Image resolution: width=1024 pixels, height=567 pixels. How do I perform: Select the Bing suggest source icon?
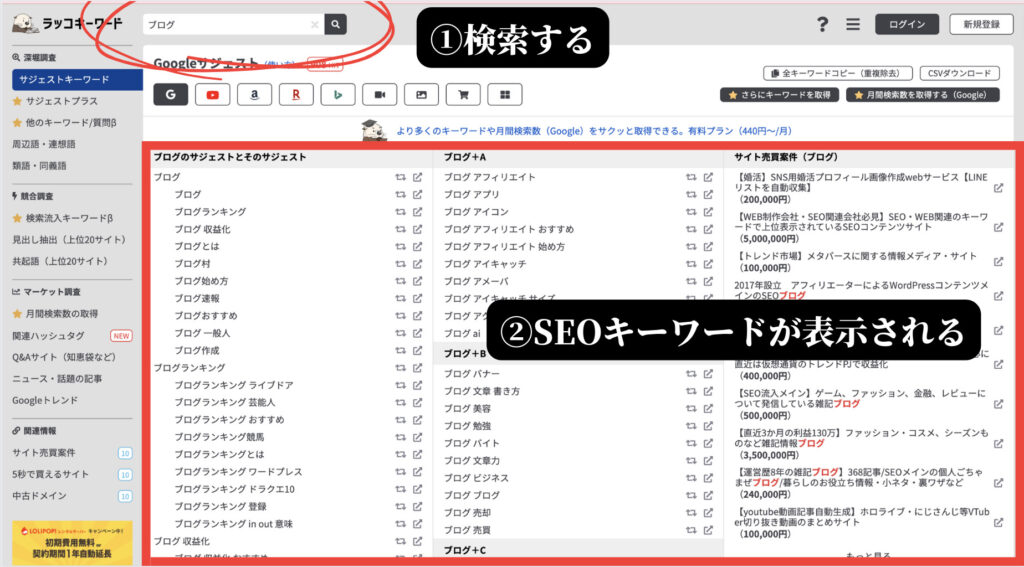tap(338, 95)
